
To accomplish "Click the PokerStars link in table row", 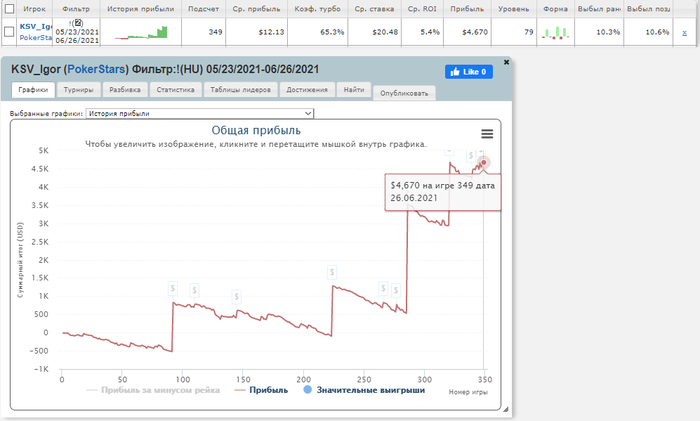I will 36,38.
